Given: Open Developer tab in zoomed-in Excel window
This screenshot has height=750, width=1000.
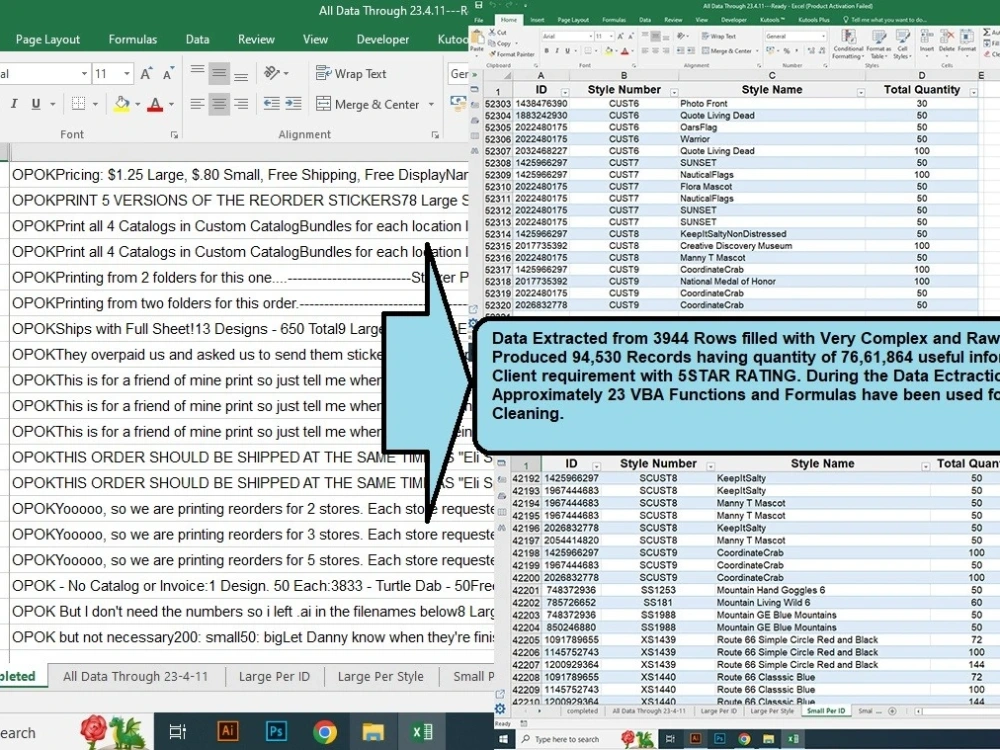Looking at the screenshot, I should (383, 40).
